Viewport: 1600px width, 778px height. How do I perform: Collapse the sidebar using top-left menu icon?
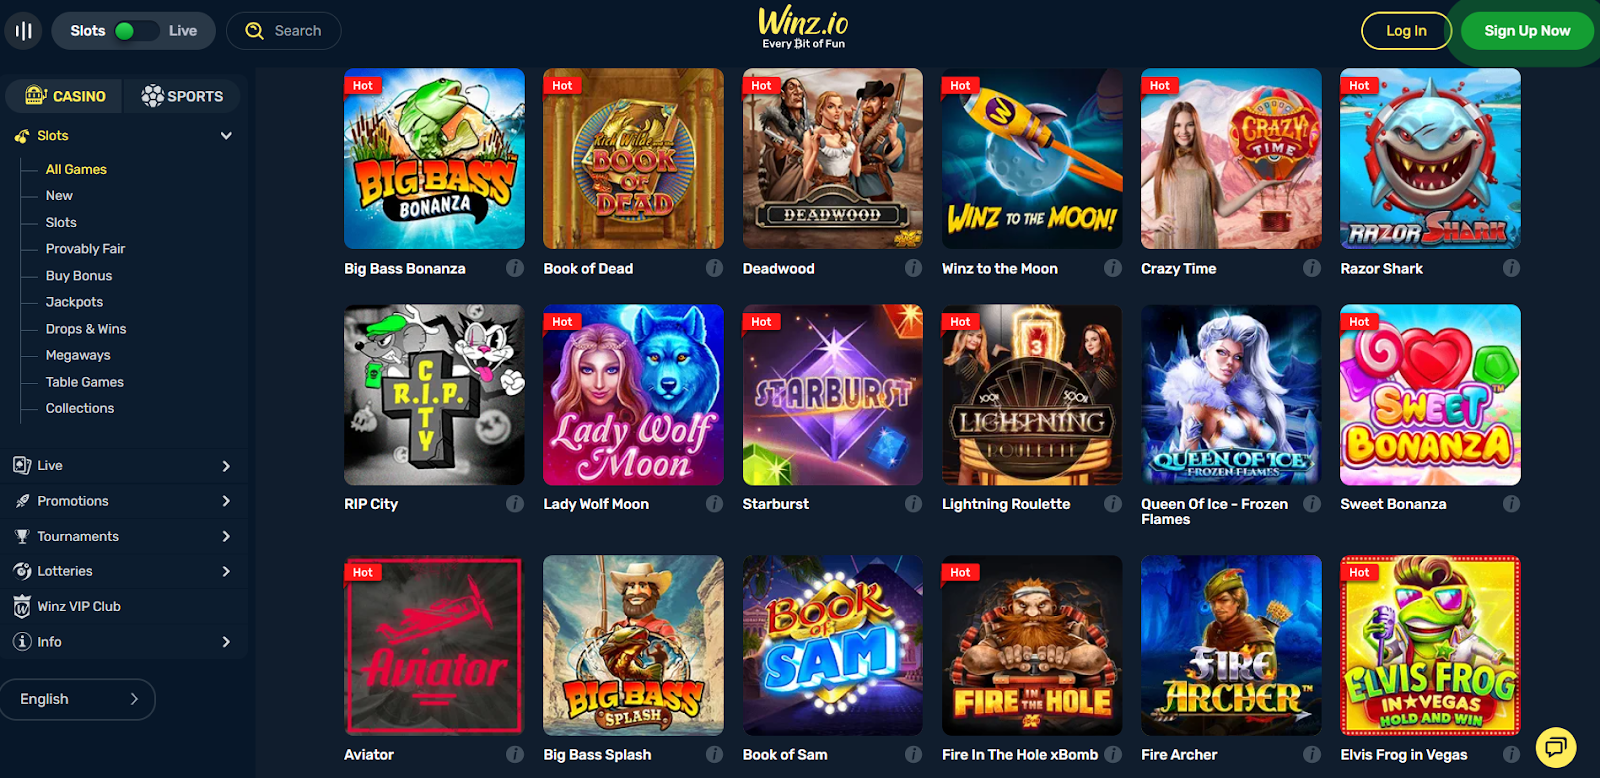[24, 31]
